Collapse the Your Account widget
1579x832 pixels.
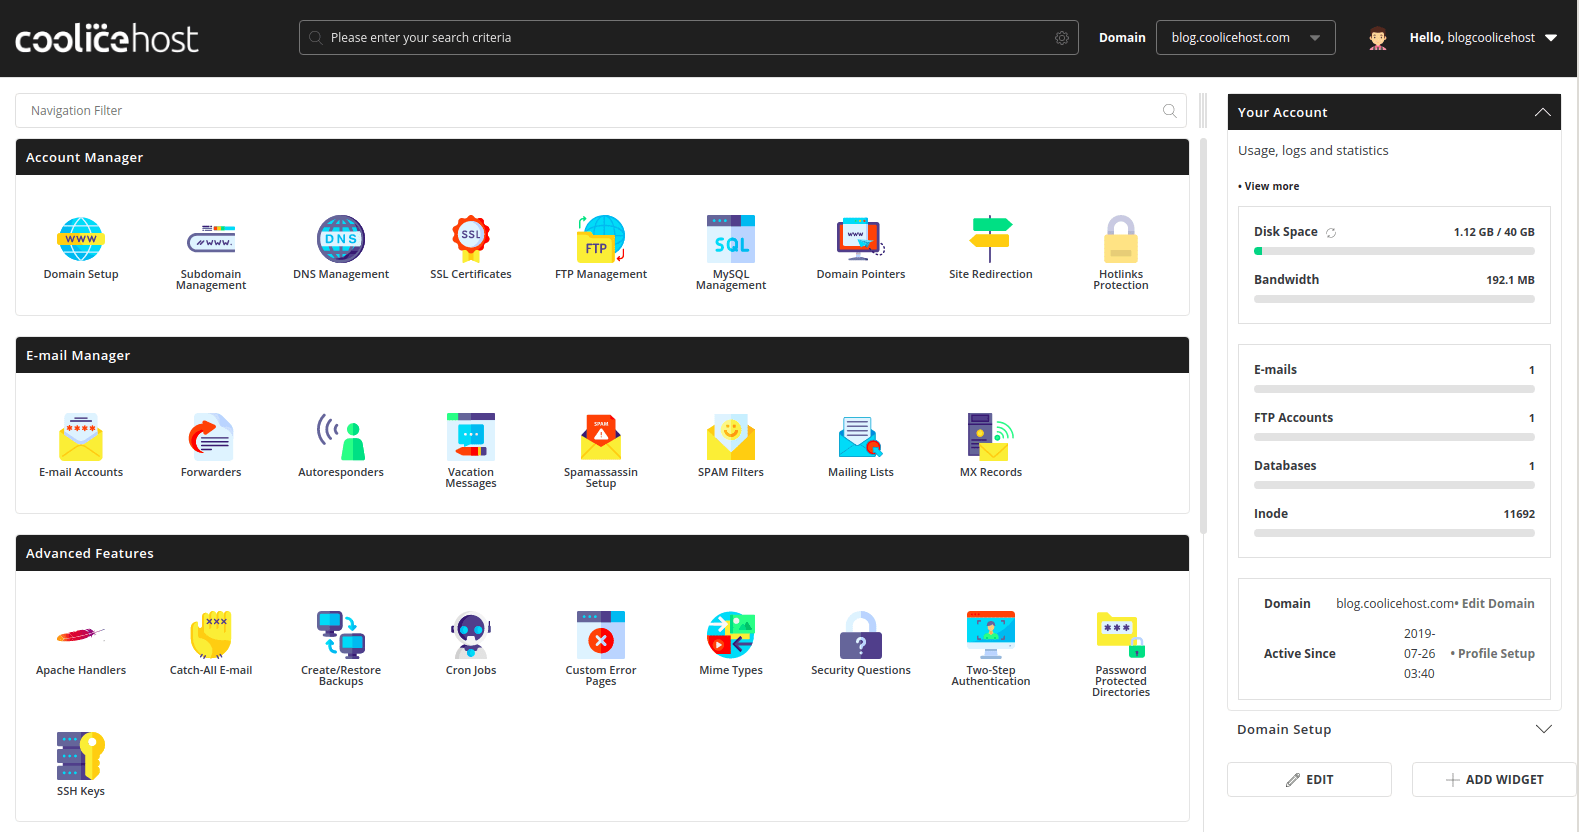[1543, 112]
